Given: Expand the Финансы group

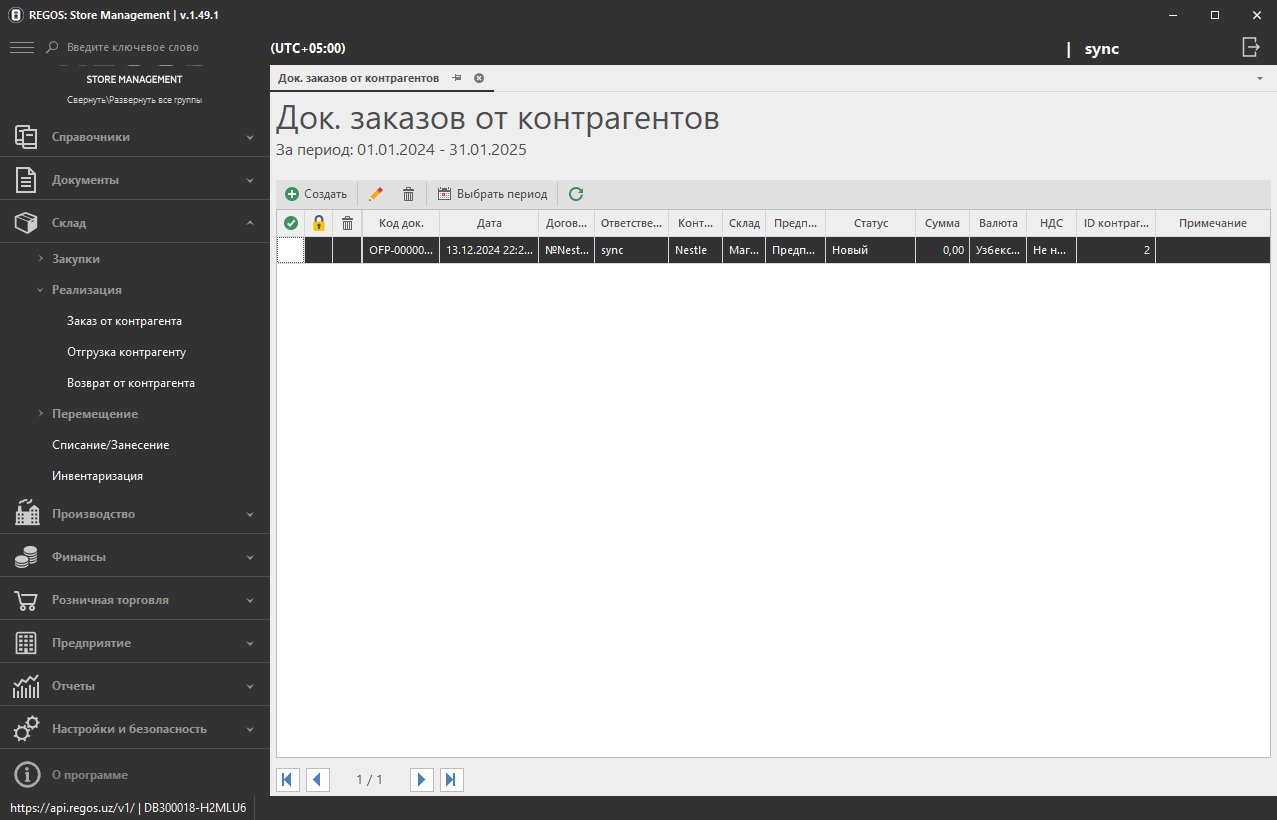Looking at the screenshot, I should (135, 557).
